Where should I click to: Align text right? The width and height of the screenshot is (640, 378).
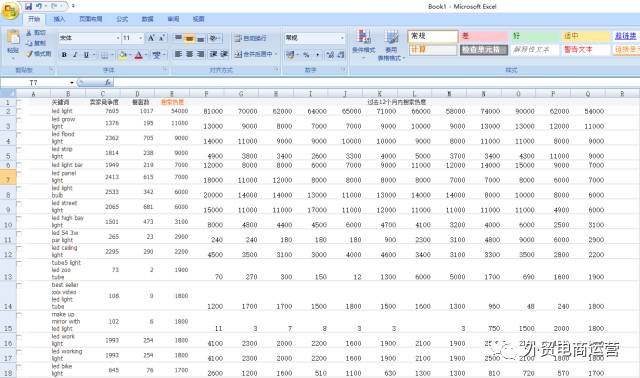pyautogui.click(x=200, y=54)
